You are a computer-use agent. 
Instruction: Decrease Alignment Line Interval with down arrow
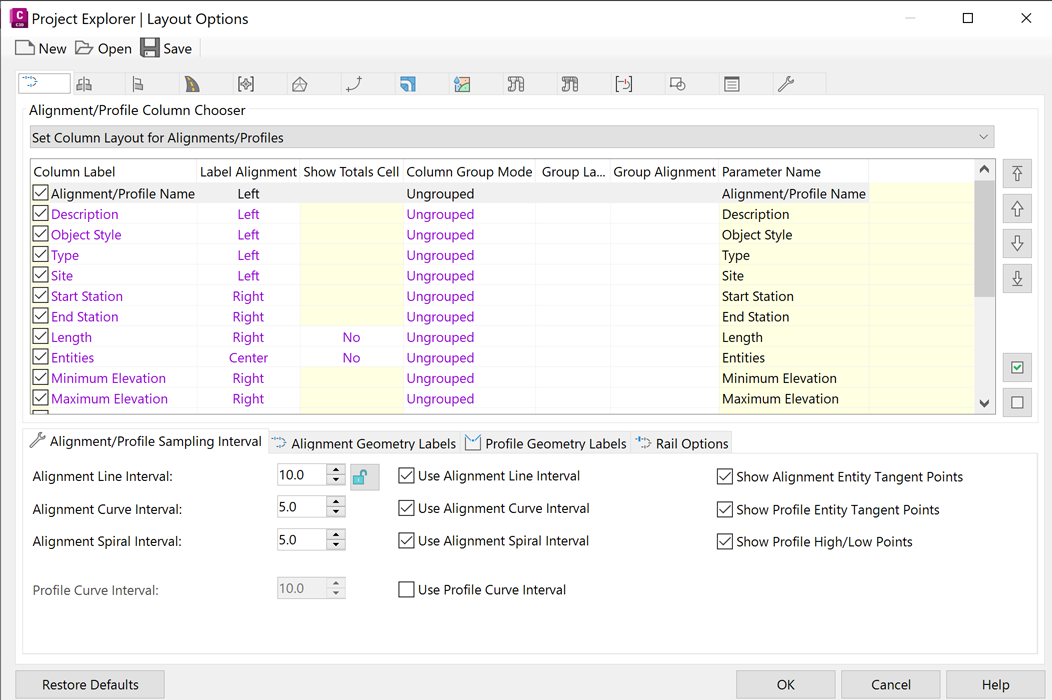click(x=336, y=480)
